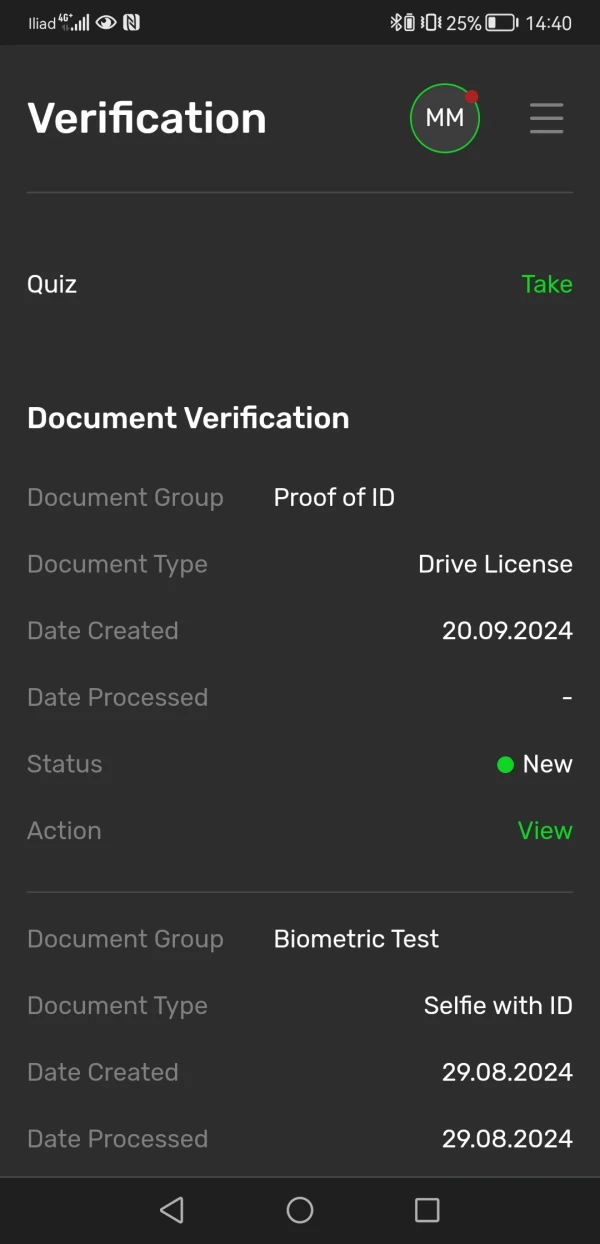Click the eye comfort status icon
This screenshot has width=600, height=1244.
tap(106, 22)
